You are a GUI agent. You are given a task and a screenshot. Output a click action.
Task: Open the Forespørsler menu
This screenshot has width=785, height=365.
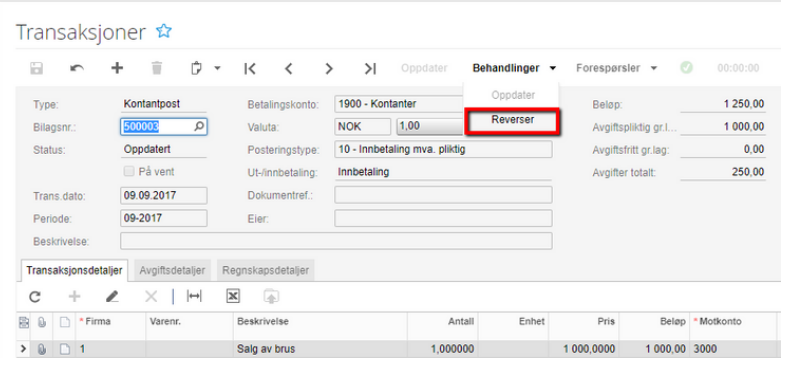click(616, 68)
